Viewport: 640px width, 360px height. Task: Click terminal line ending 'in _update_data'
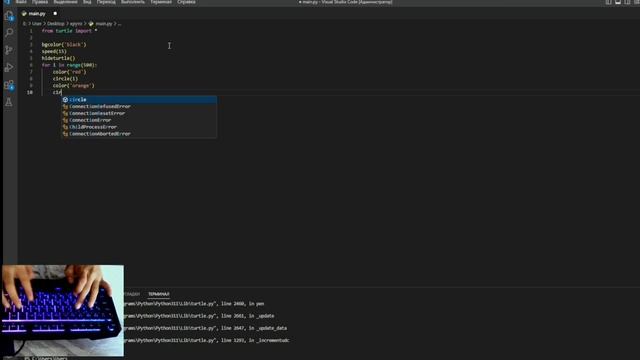click(x=206, y=328)
